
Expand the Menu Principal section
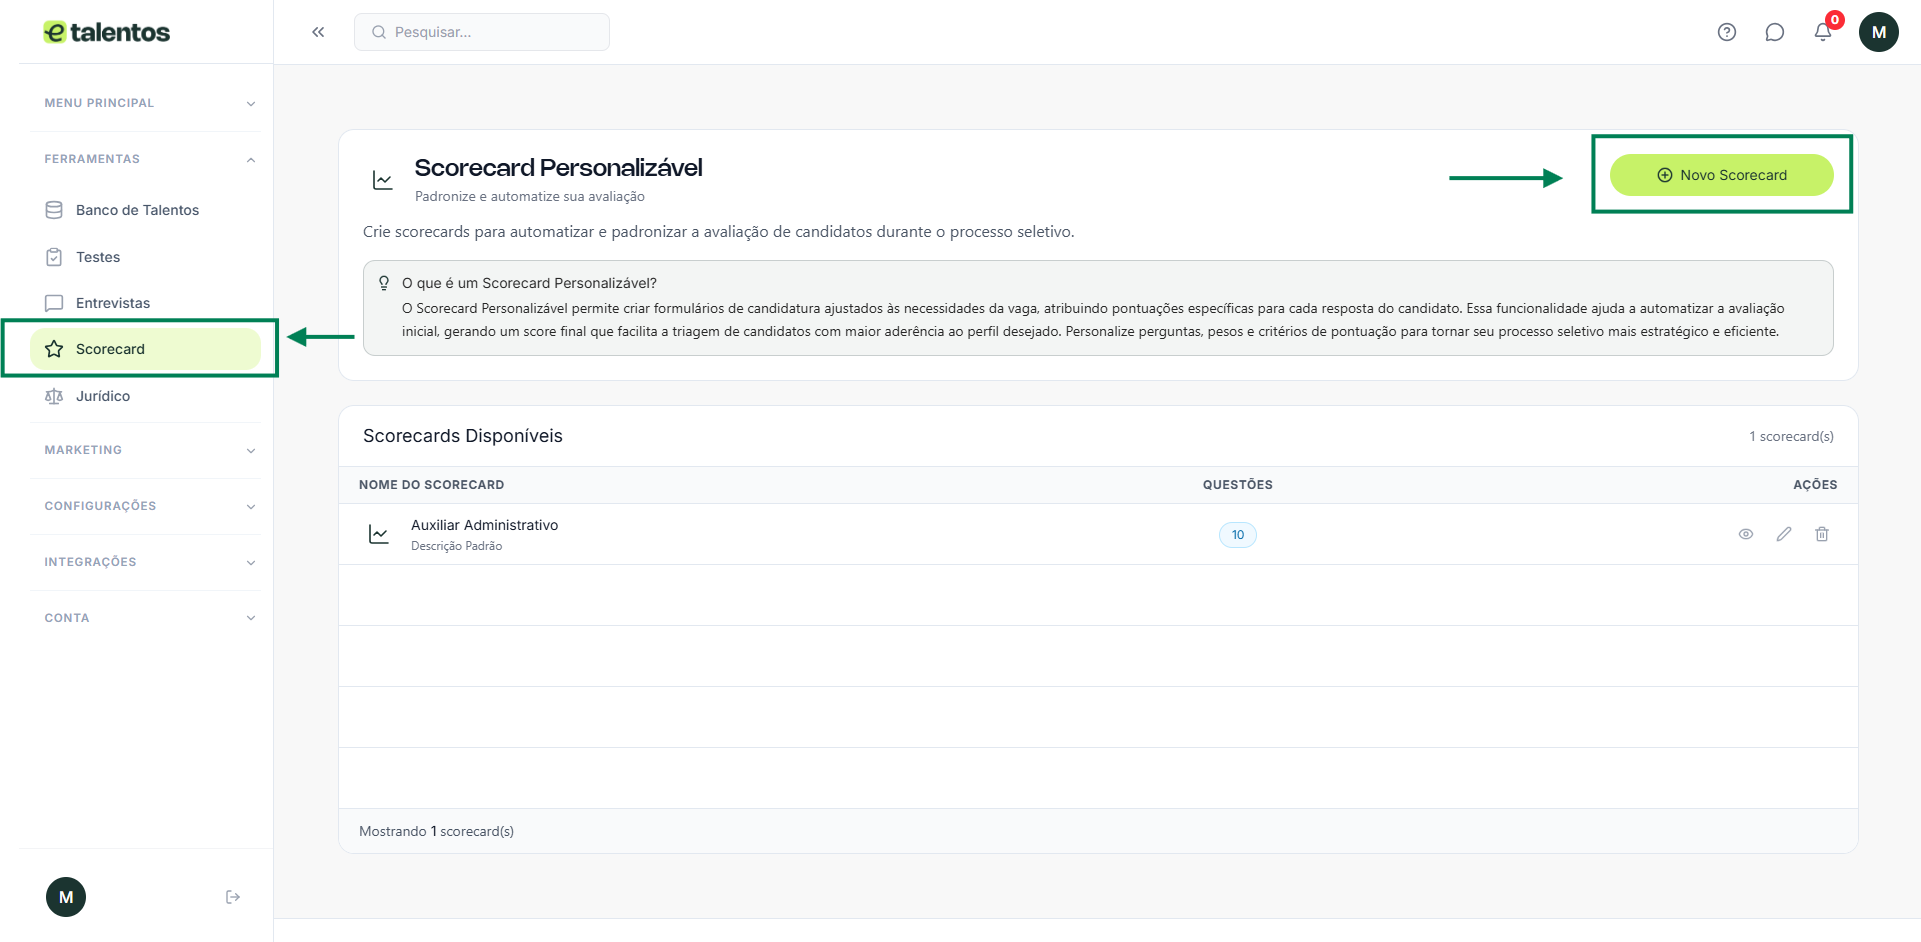(x=150, y=103)
